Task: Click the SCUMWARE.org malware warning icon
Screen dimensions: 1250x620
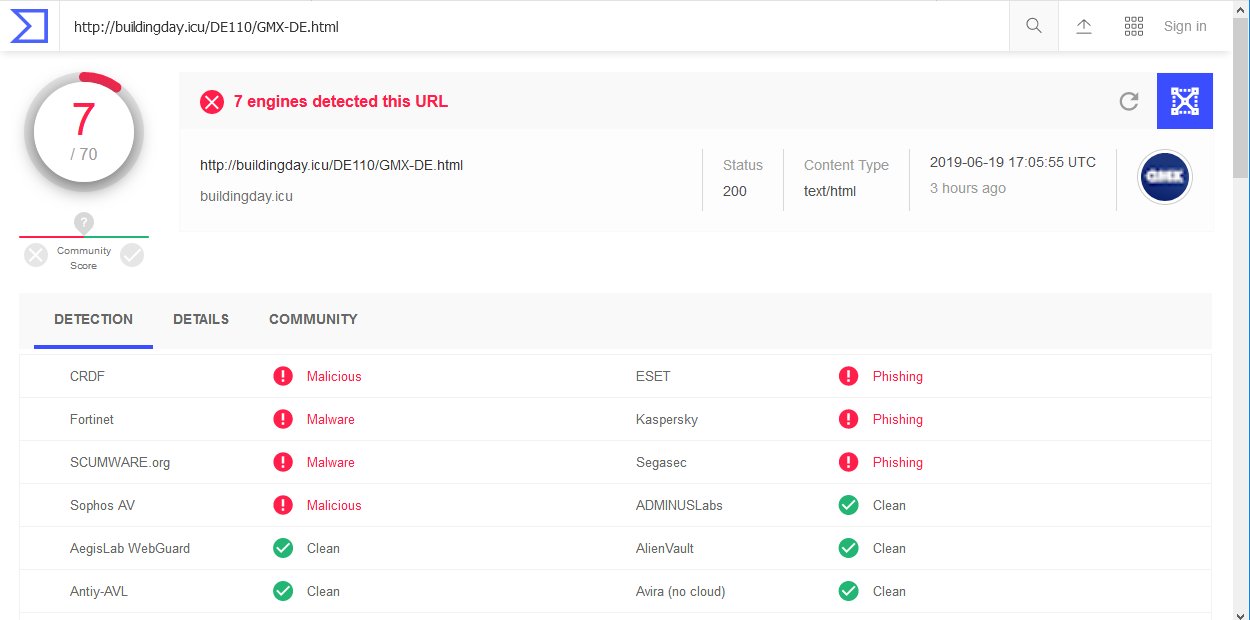Action: pos(283,462)
